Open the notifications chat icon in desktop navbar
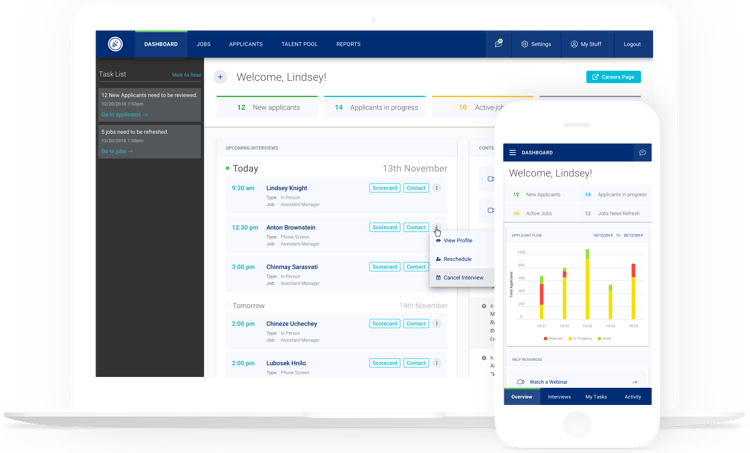750x453 pixels. click(x=498, y=44)
